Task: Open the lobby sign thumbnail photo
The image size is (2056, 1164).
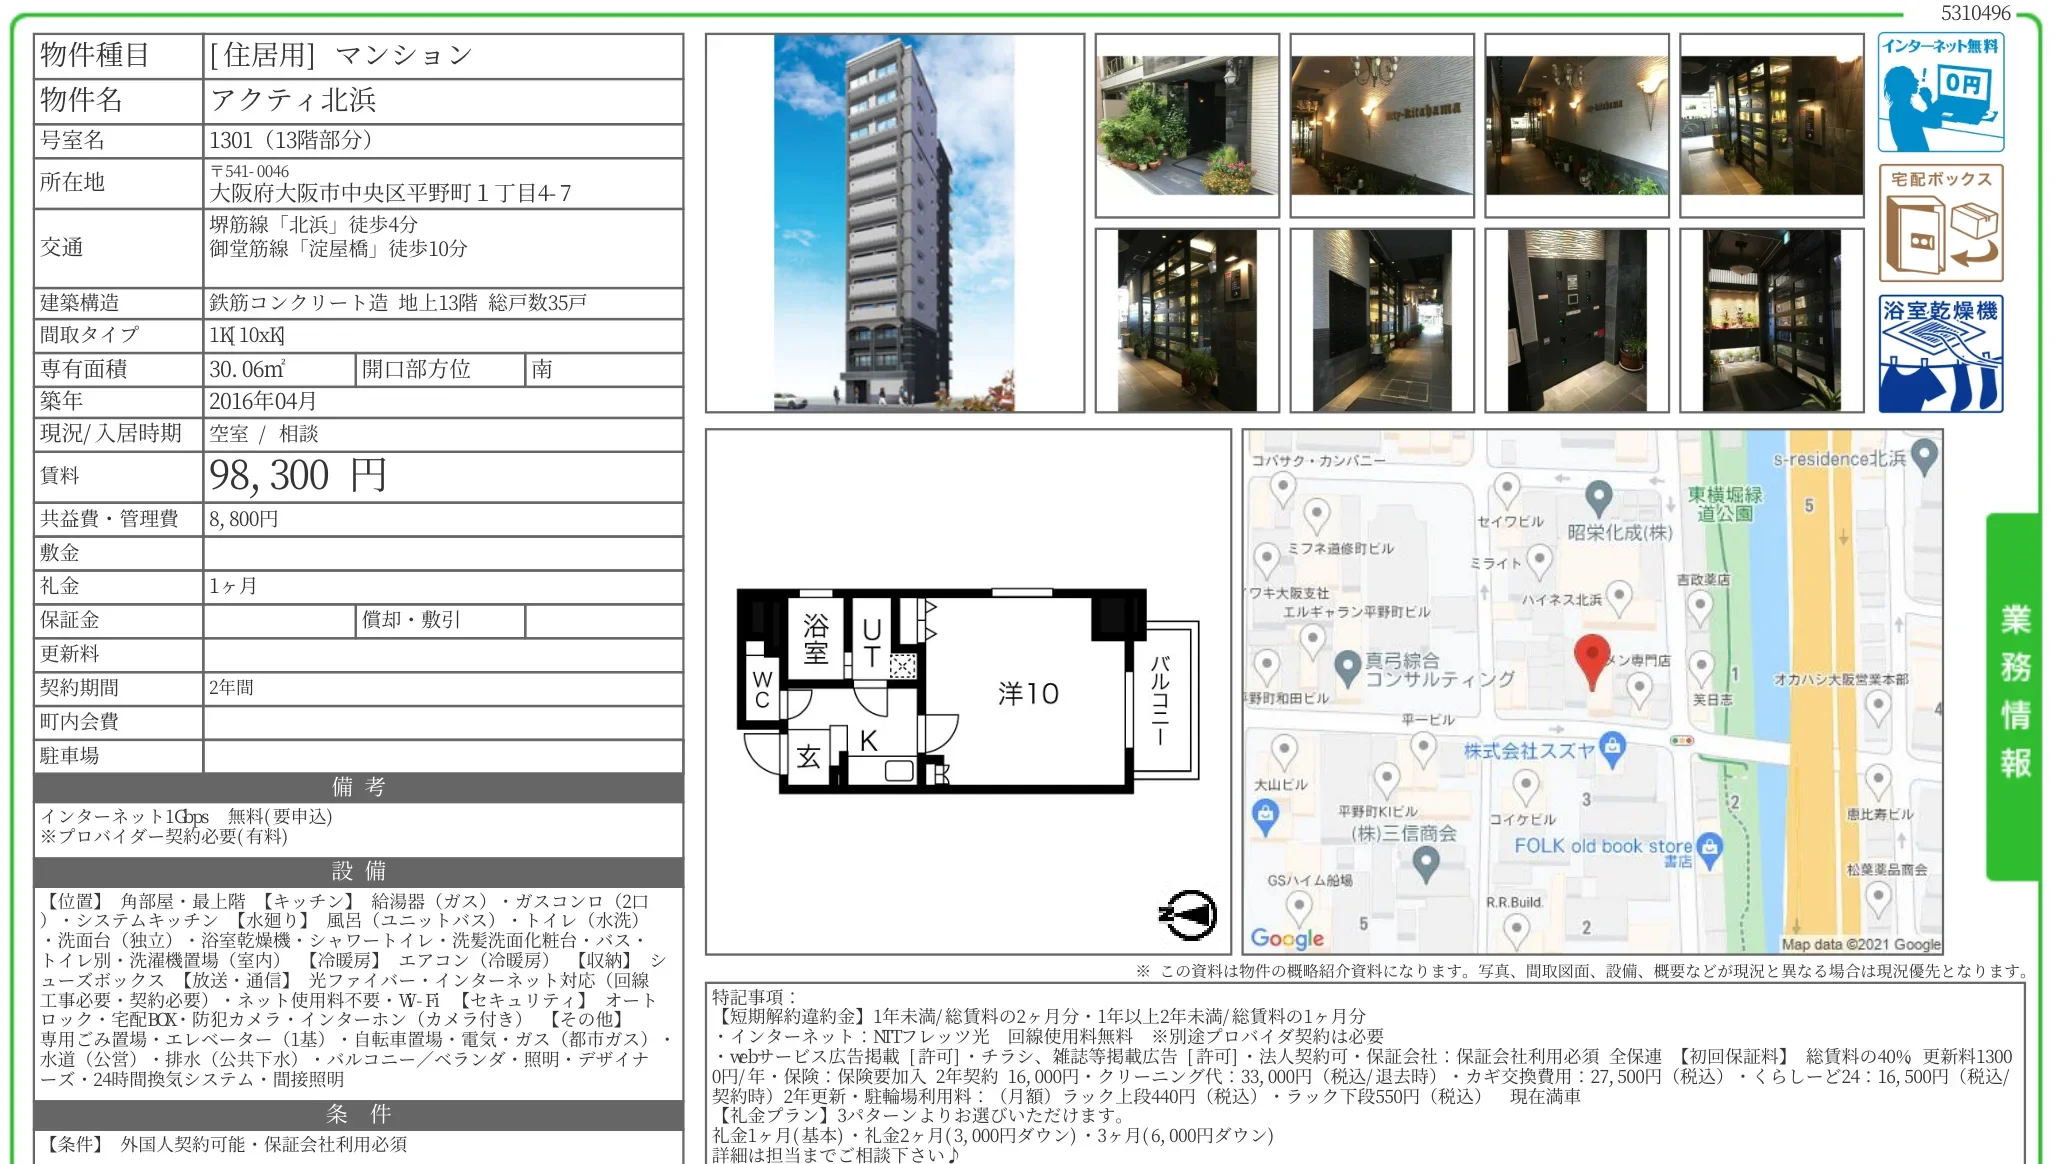Action: [1381, 125]
